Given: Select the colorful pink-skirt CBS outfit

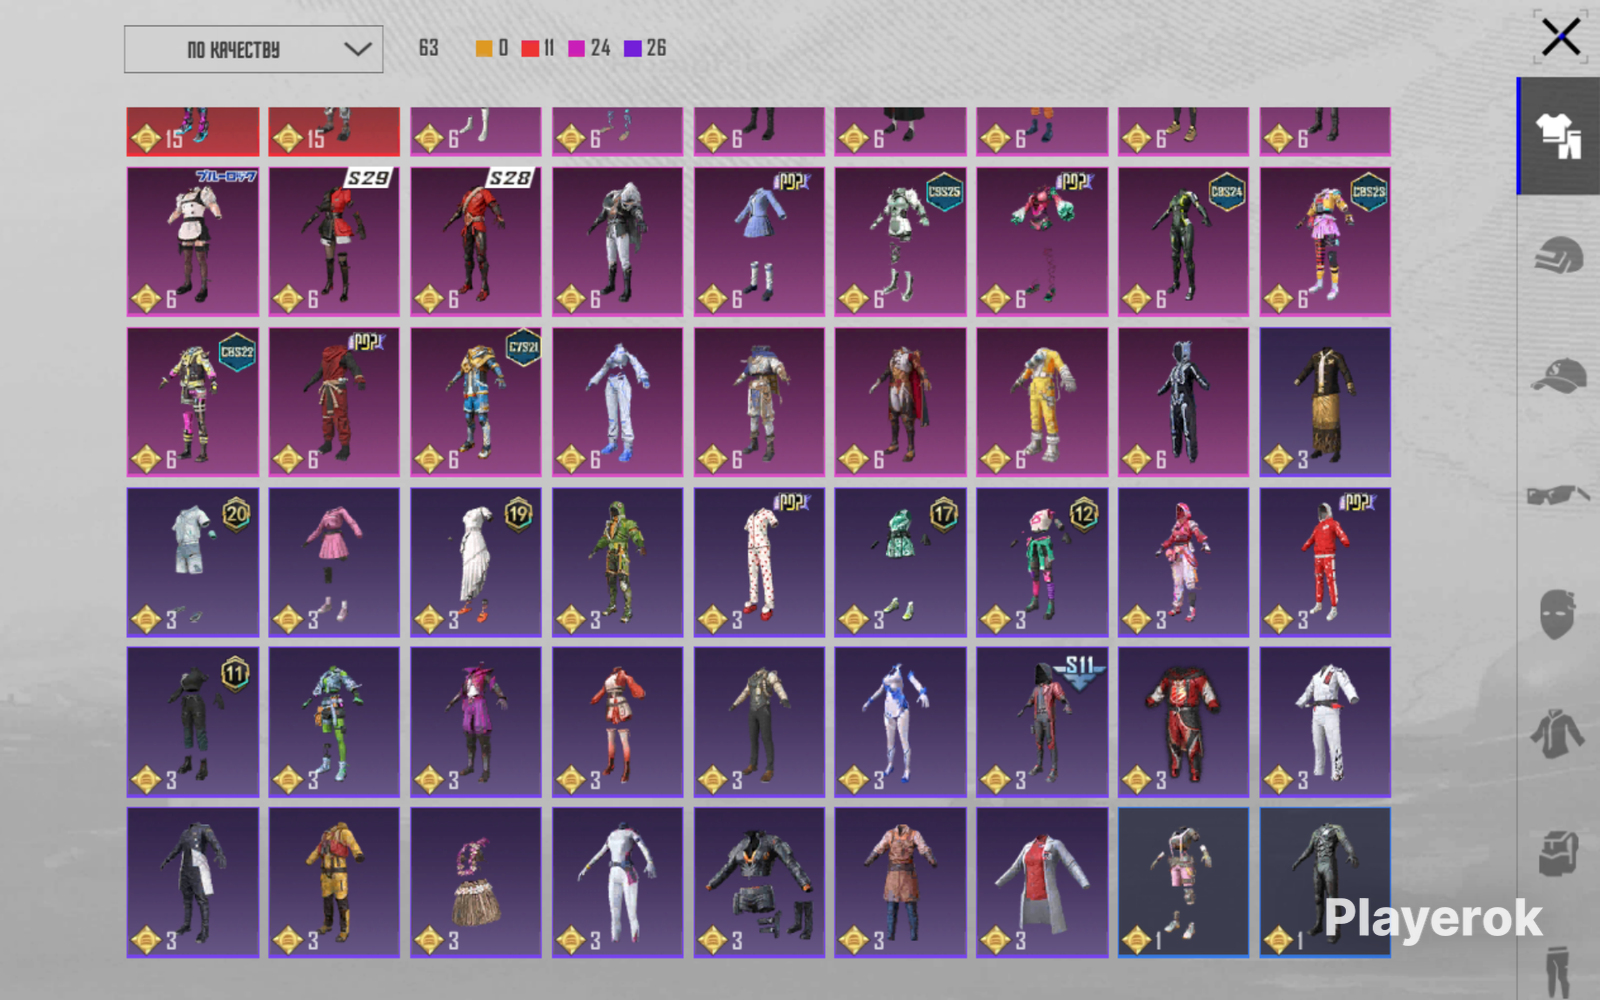Looking at the screenshot, I should [x=1325, y=241].
